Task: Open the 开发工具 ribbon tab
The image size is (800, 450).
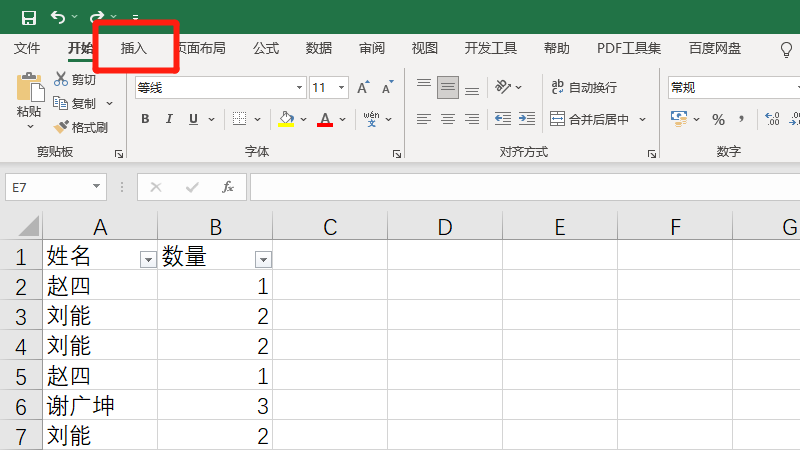Action: click(x=491, y=48)
